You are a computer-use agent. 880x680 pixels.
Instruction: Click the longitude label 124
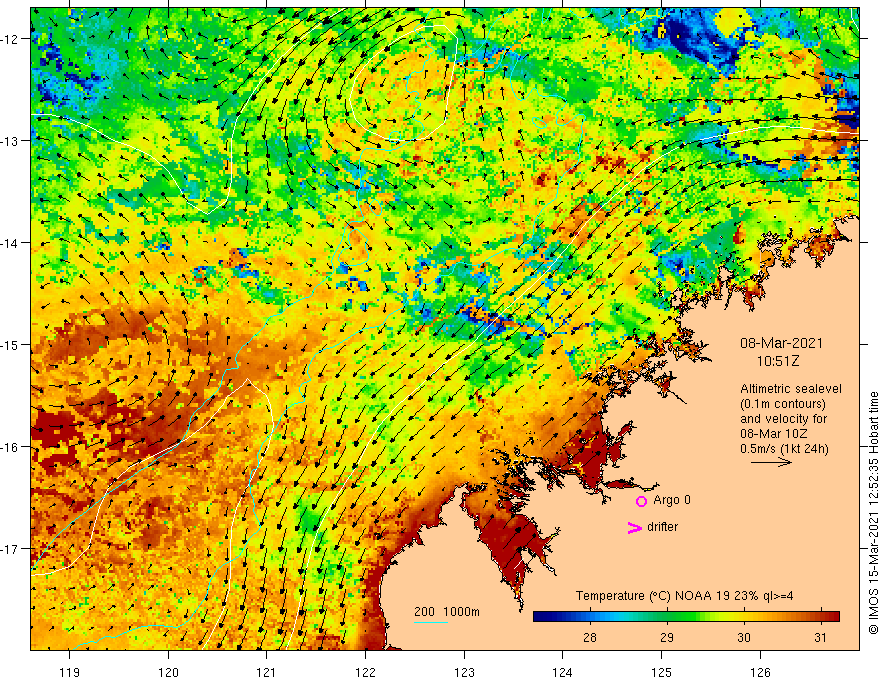(x=563, y=672)
